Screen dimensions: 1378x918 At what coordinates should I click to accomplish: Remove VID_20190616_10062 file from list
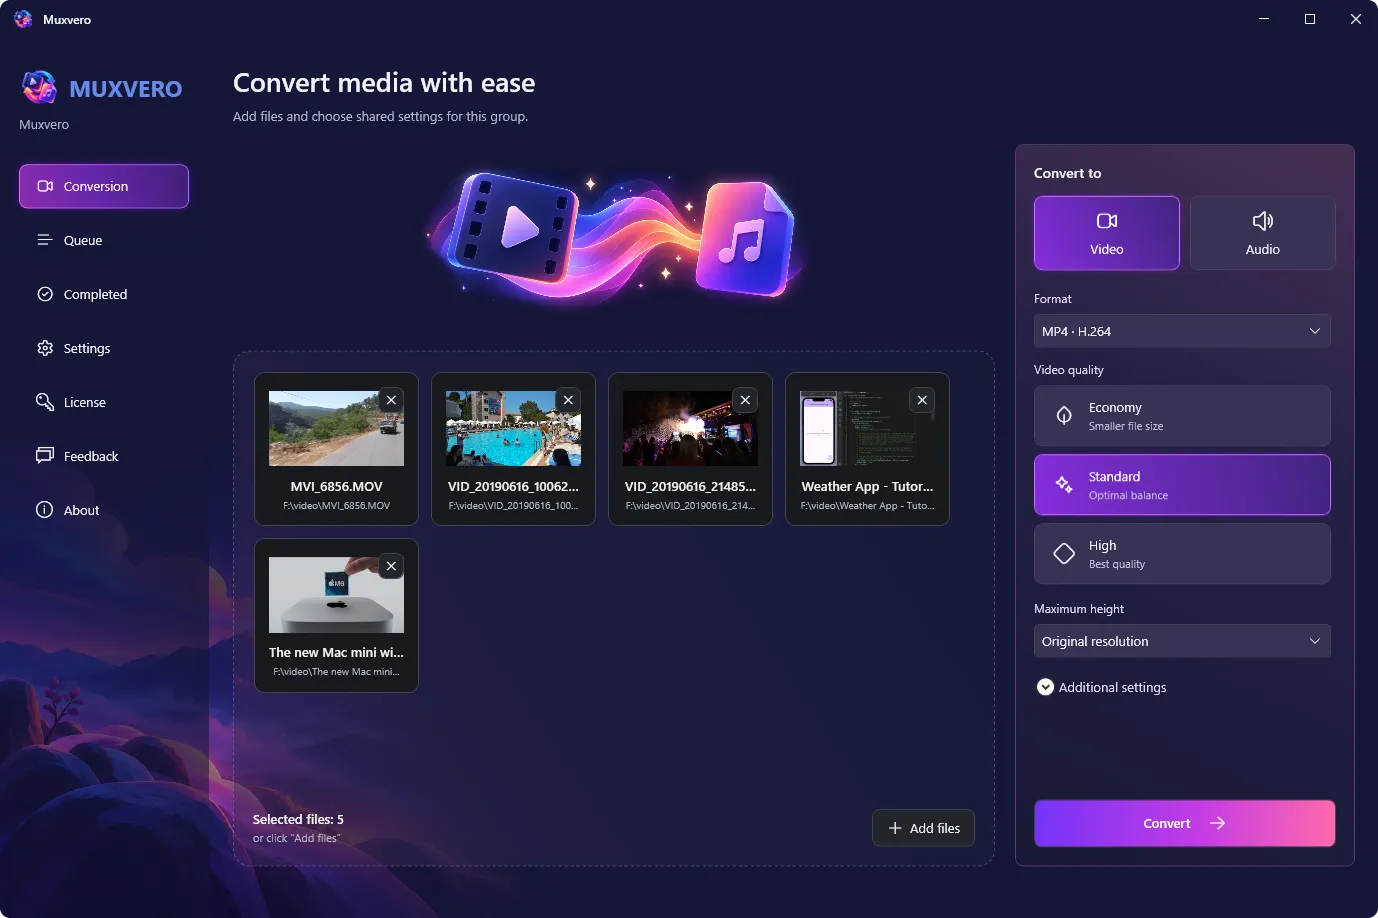568,400
